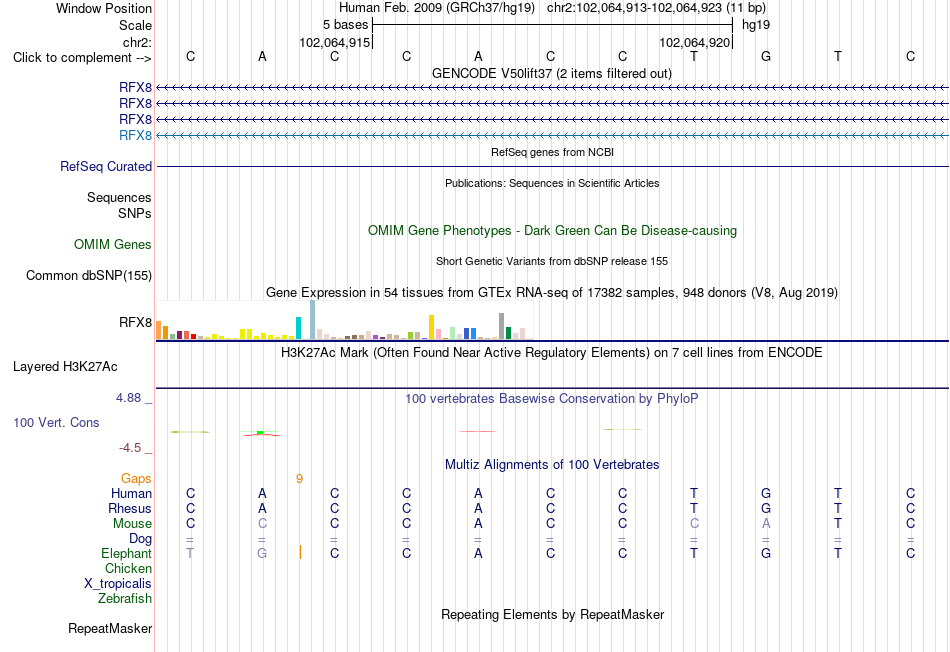Viewport: 950px width, 652px height.
Task: Open 'Short Genetic Variants from dbSNP release 155'
Action: click(x=552, y=261)
